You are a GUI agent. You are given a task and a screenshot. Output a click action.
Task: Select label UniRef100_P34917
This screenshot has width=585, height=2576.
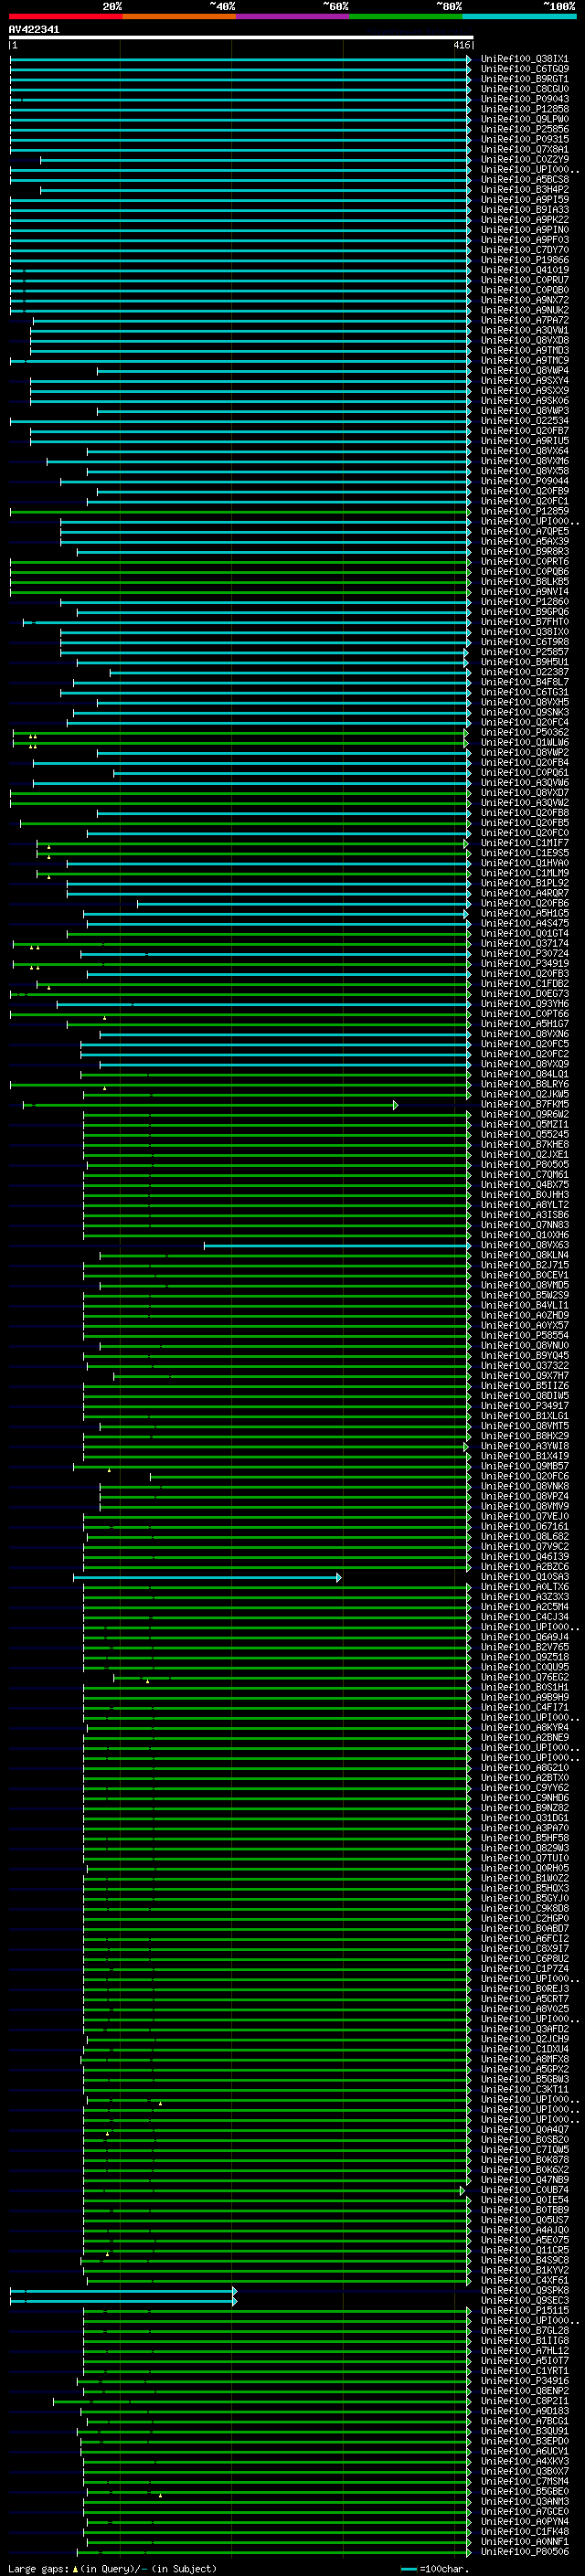[525, 1406]
